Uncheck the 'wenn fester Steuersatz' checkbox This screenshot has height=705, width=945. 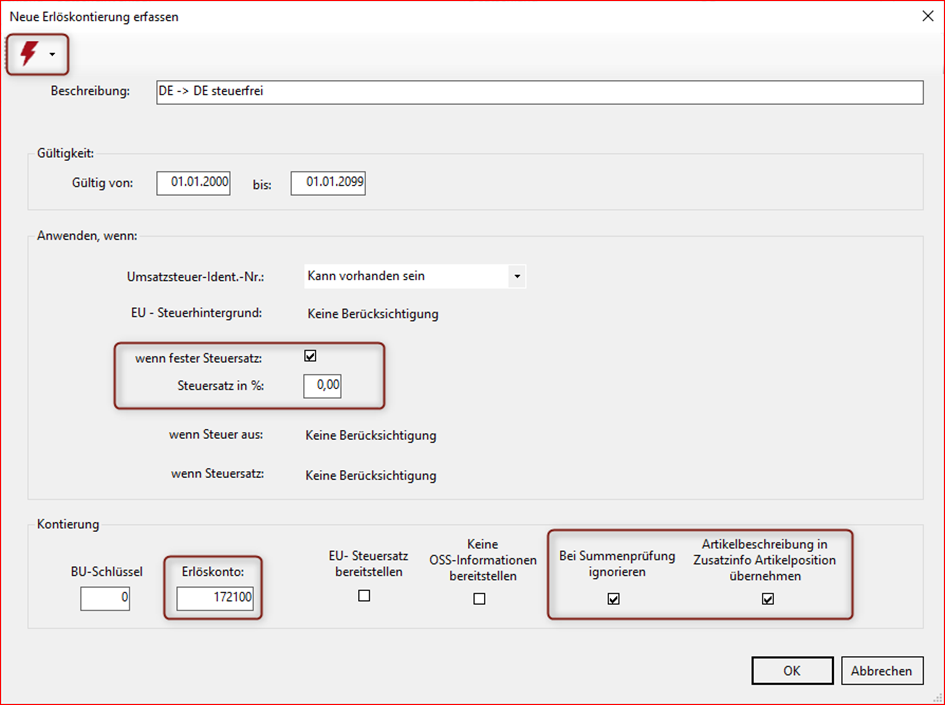(x=310, y=356)
